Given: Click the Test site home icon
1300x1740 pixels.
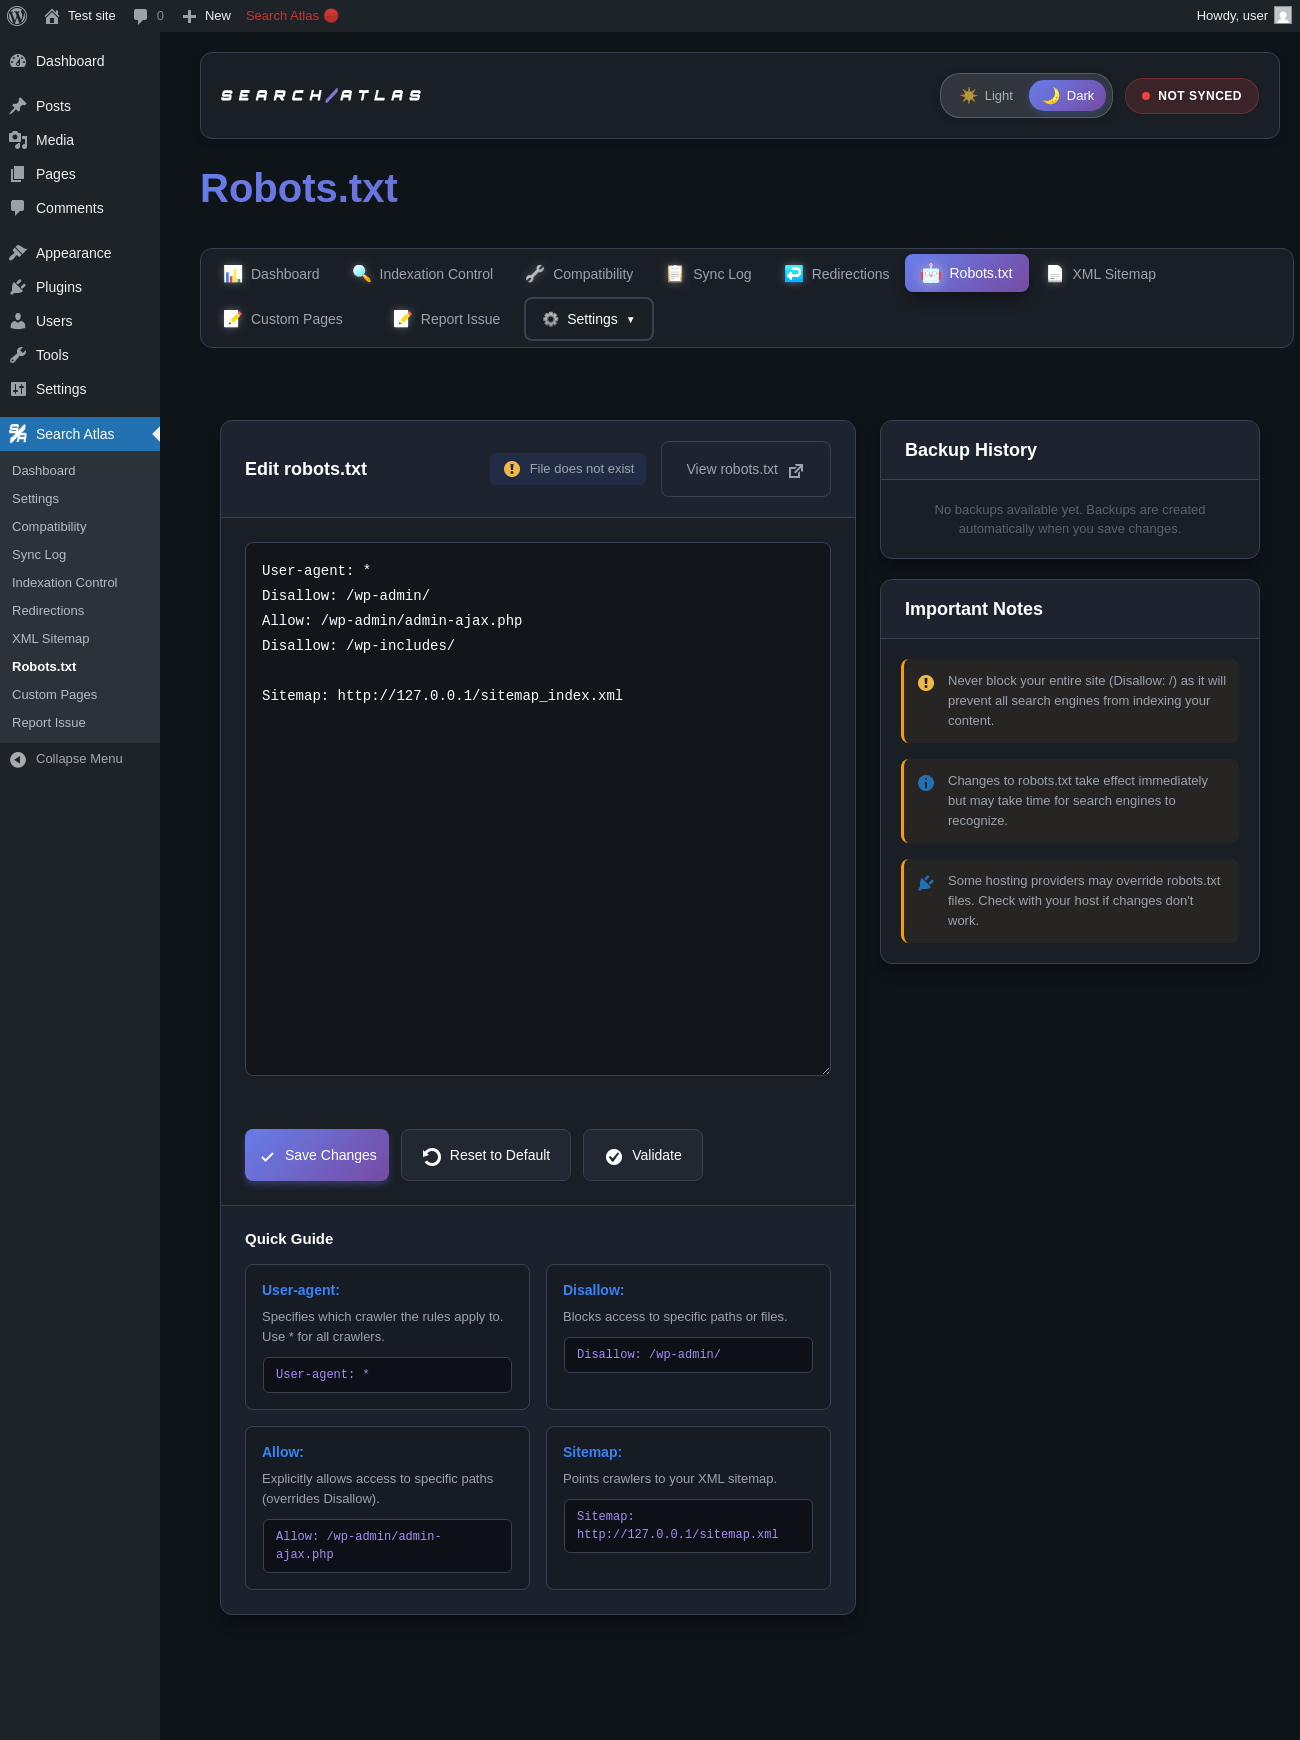Looking at the screenshot, I should coord(52,16).
